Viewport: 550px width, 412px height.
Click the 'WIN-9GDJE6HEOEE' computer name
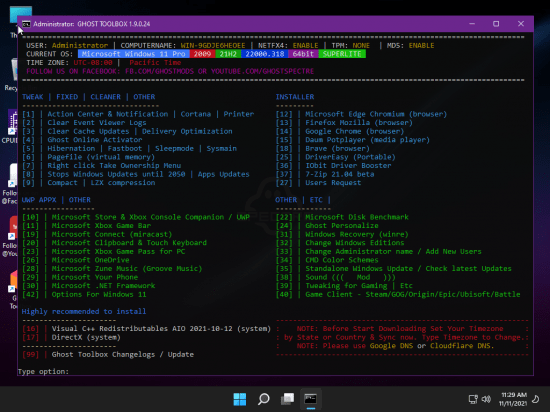[x=213, y=46]
